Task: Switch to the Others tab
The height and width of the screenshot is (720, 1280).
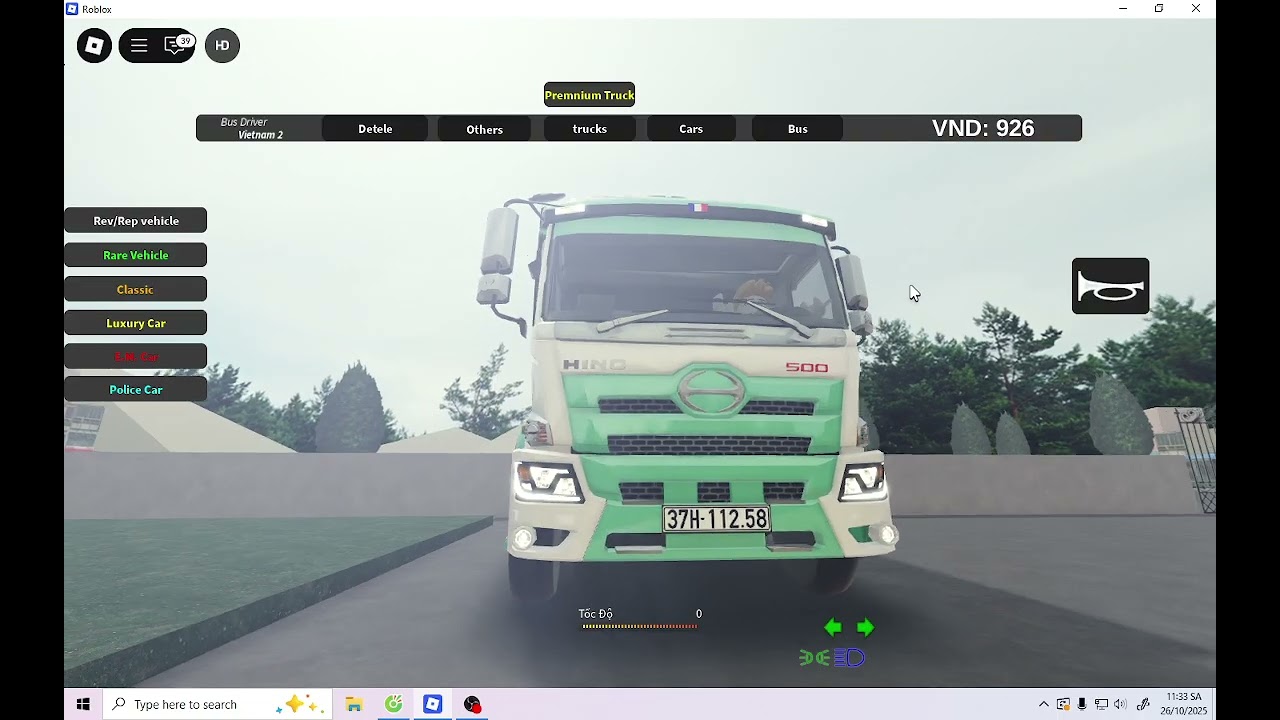Action: pyautogui.click(x=484, y=129)
